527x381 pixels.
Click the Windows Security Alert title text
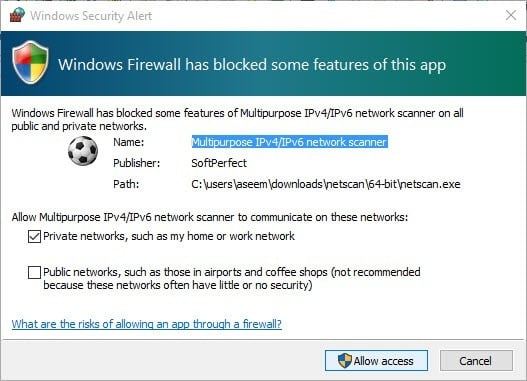tap(91, 16)
